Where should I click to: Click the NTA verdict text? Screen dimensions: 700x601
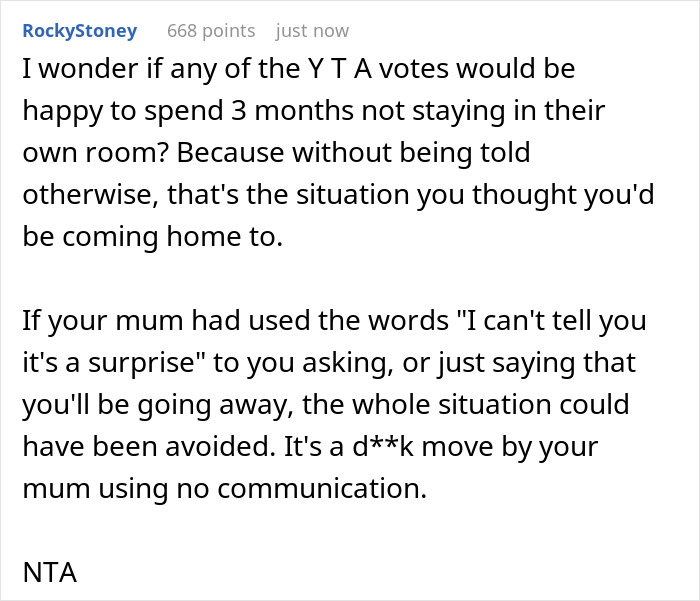click(49, 575)
